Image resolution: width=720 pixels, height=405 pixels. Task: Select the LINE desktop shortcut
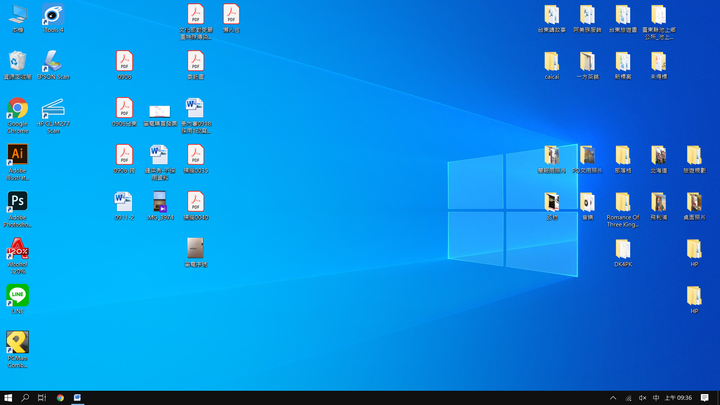[17, 299]
